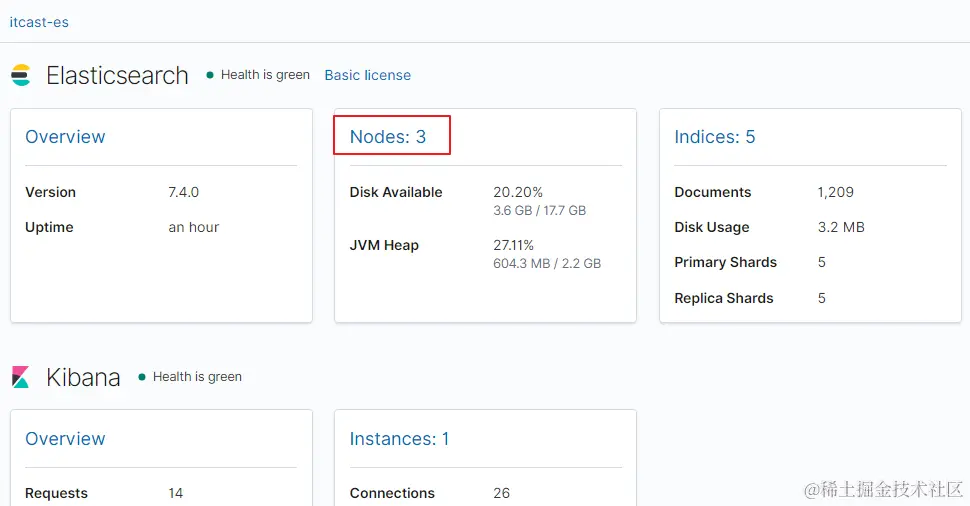Screen dimensions: 970x506
Task: Click the version value 7.4.0
Action: coord(184,192)
